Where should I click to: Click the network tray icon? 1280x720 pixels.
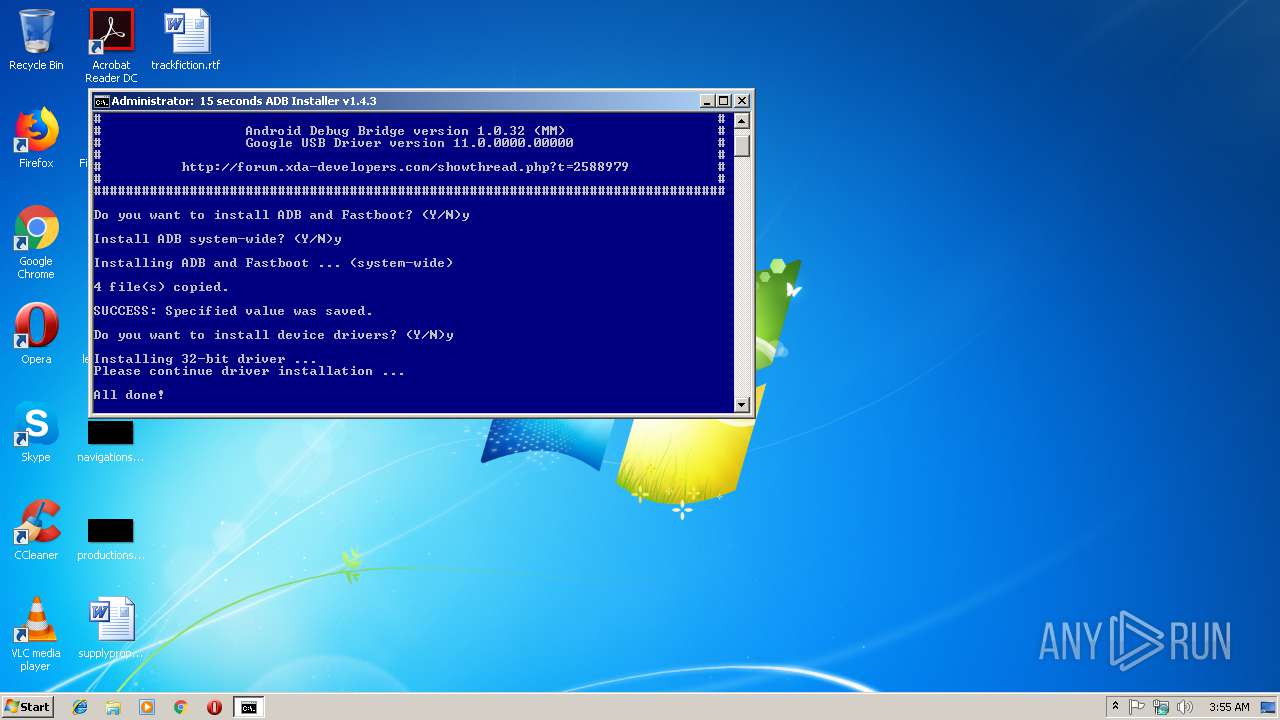[1161, 707]
